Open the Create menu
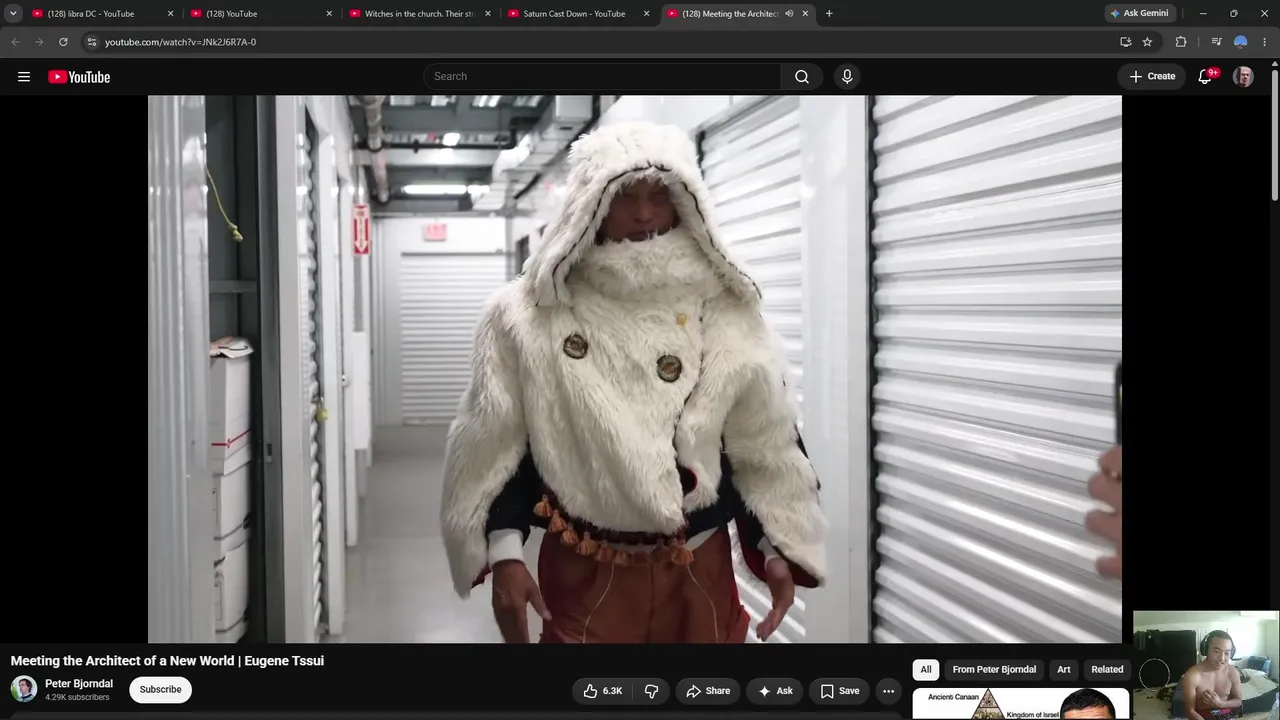This screenshot has height=720, width=1280. 1152,76
